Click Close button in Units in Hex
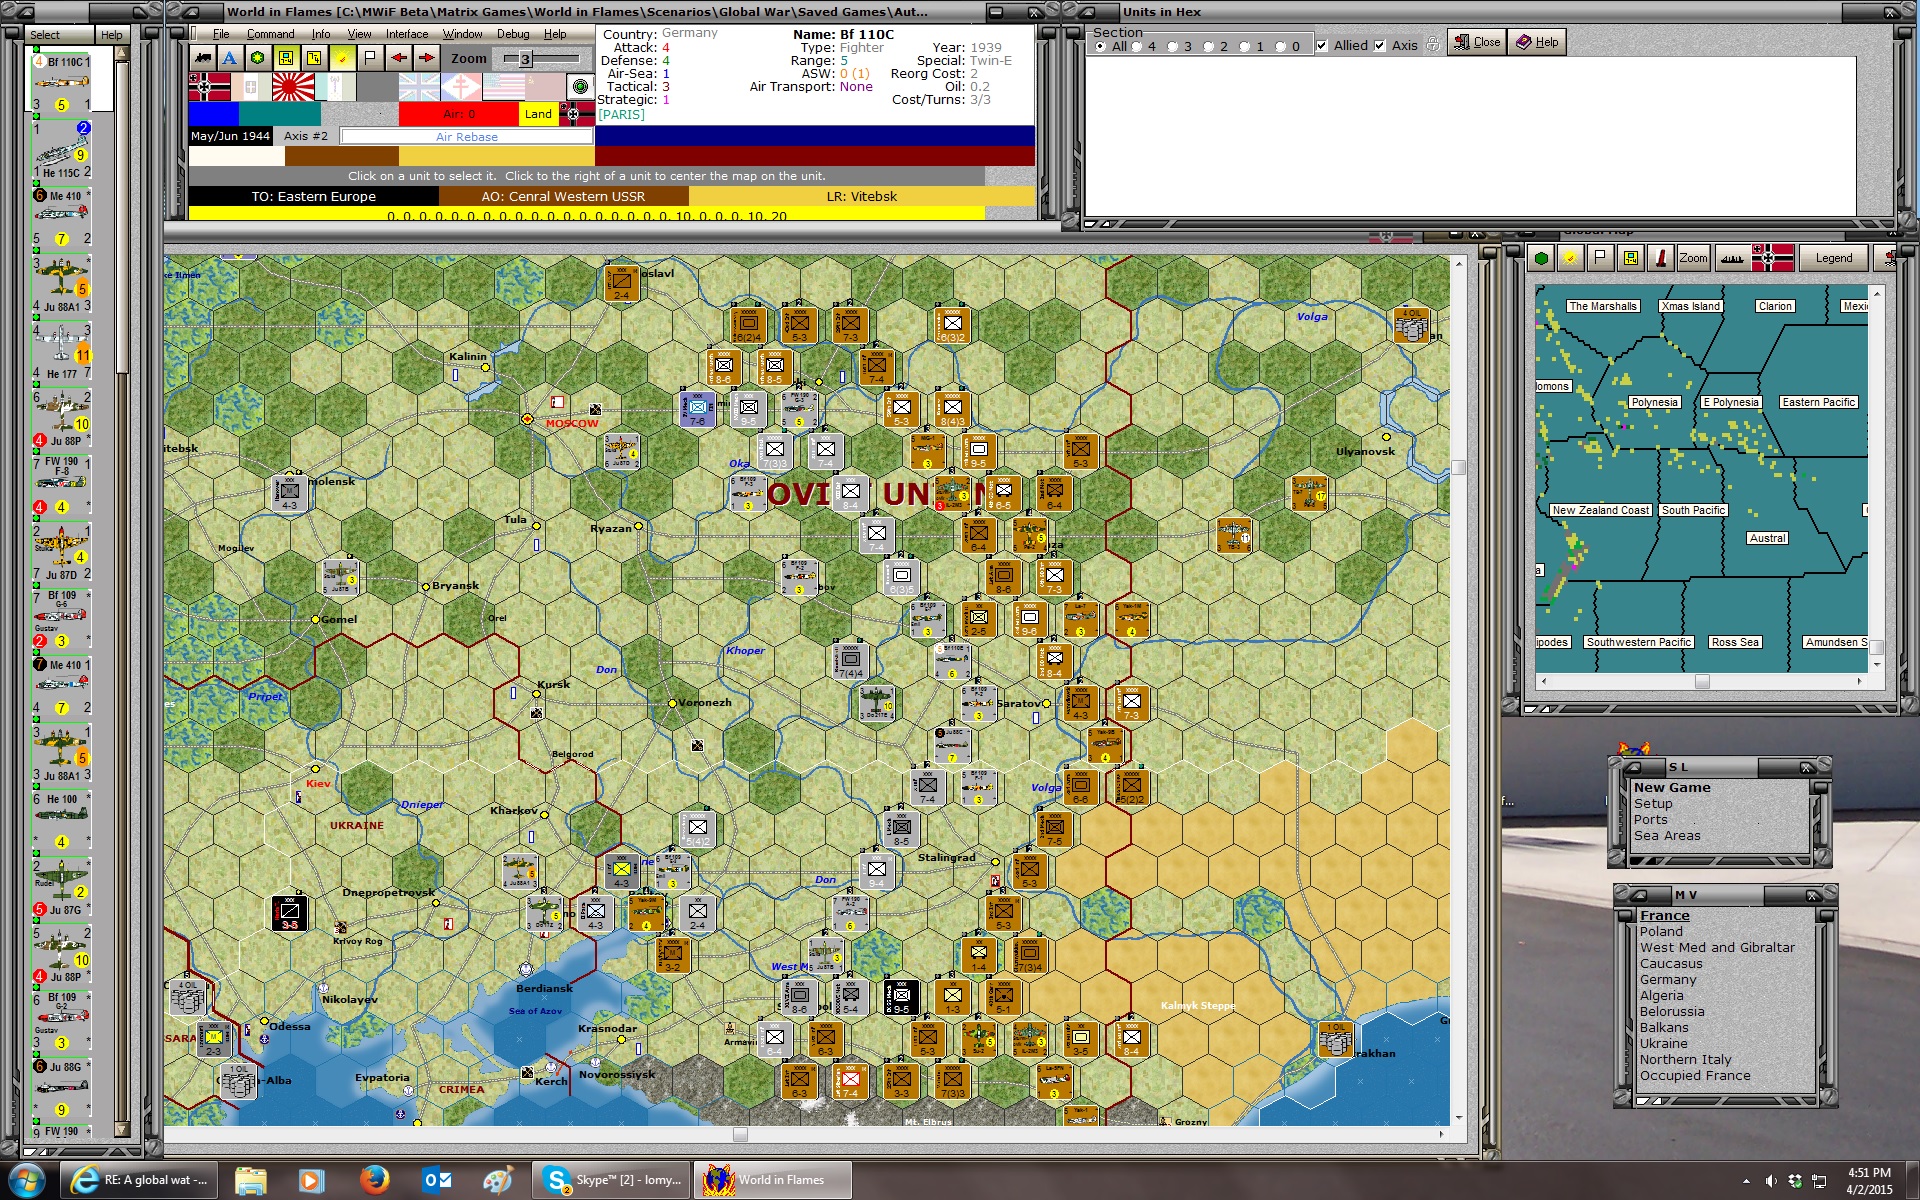Viewport: 1920px width, 1200px height. click(1477, 42)
